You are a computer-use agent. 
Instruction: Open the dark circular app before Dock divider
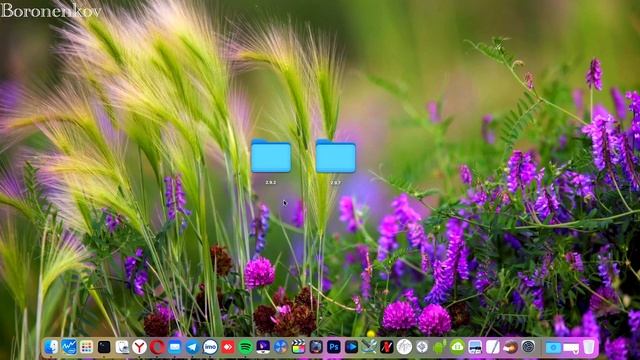point(528,347)
